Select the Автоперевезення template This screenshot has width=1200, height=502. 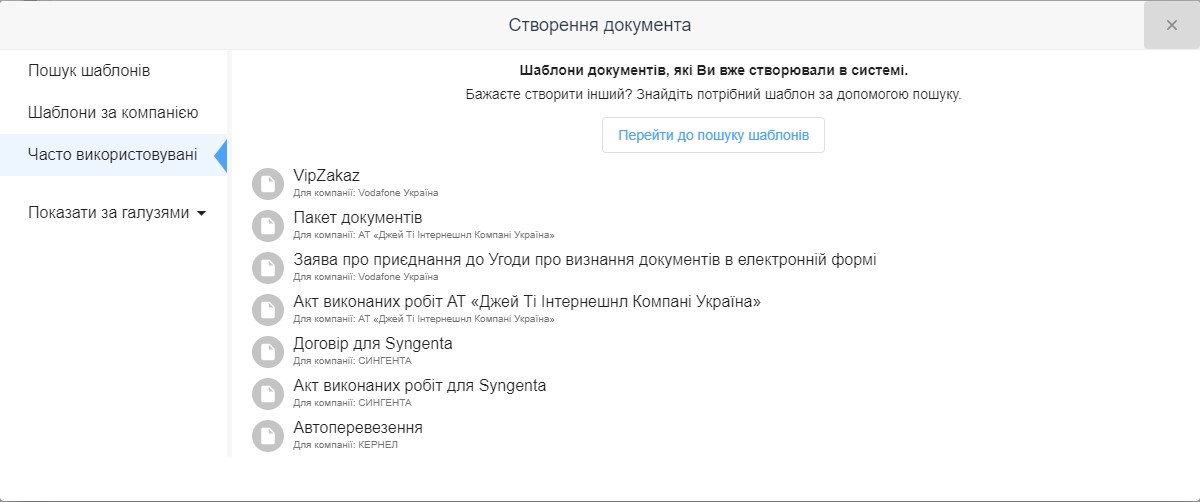coord(357,428)
